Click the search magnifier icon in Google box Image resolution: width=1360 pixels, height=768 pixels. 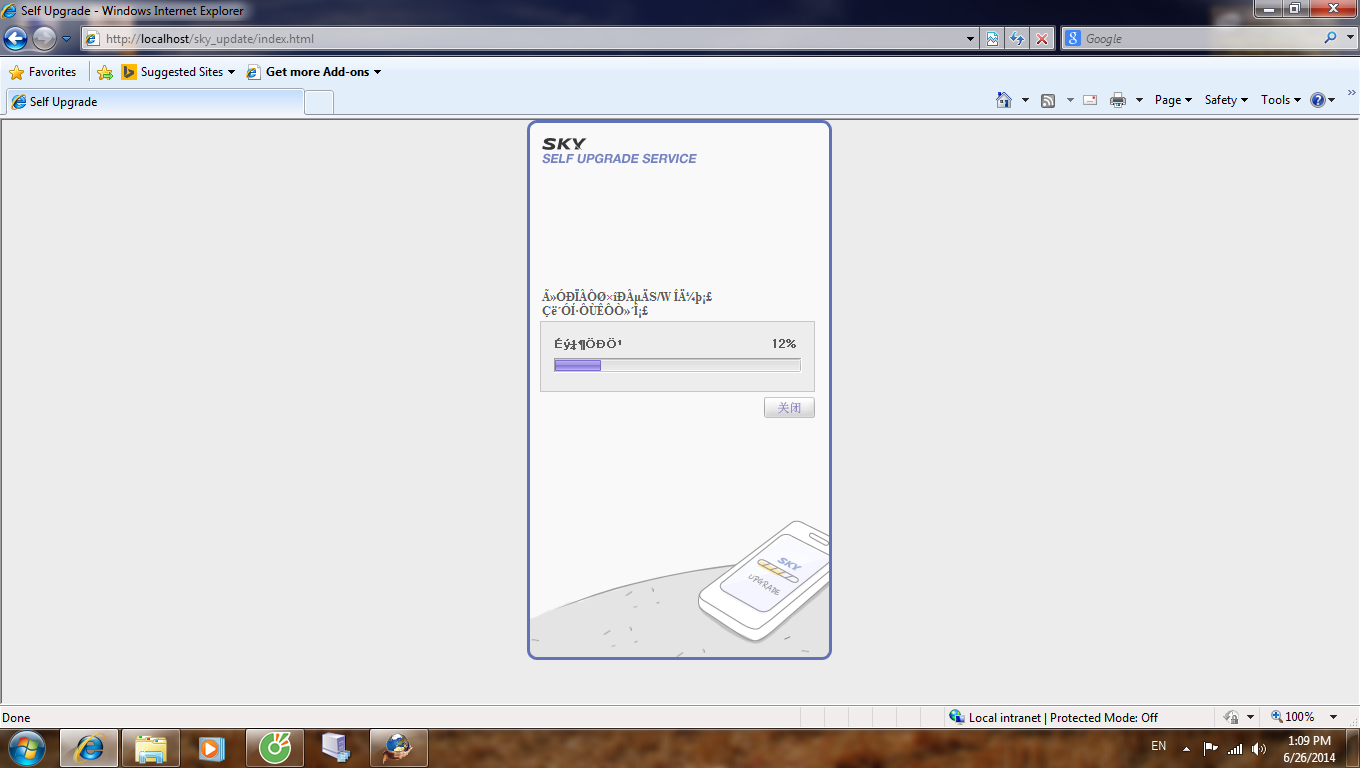click(1331, 38)
